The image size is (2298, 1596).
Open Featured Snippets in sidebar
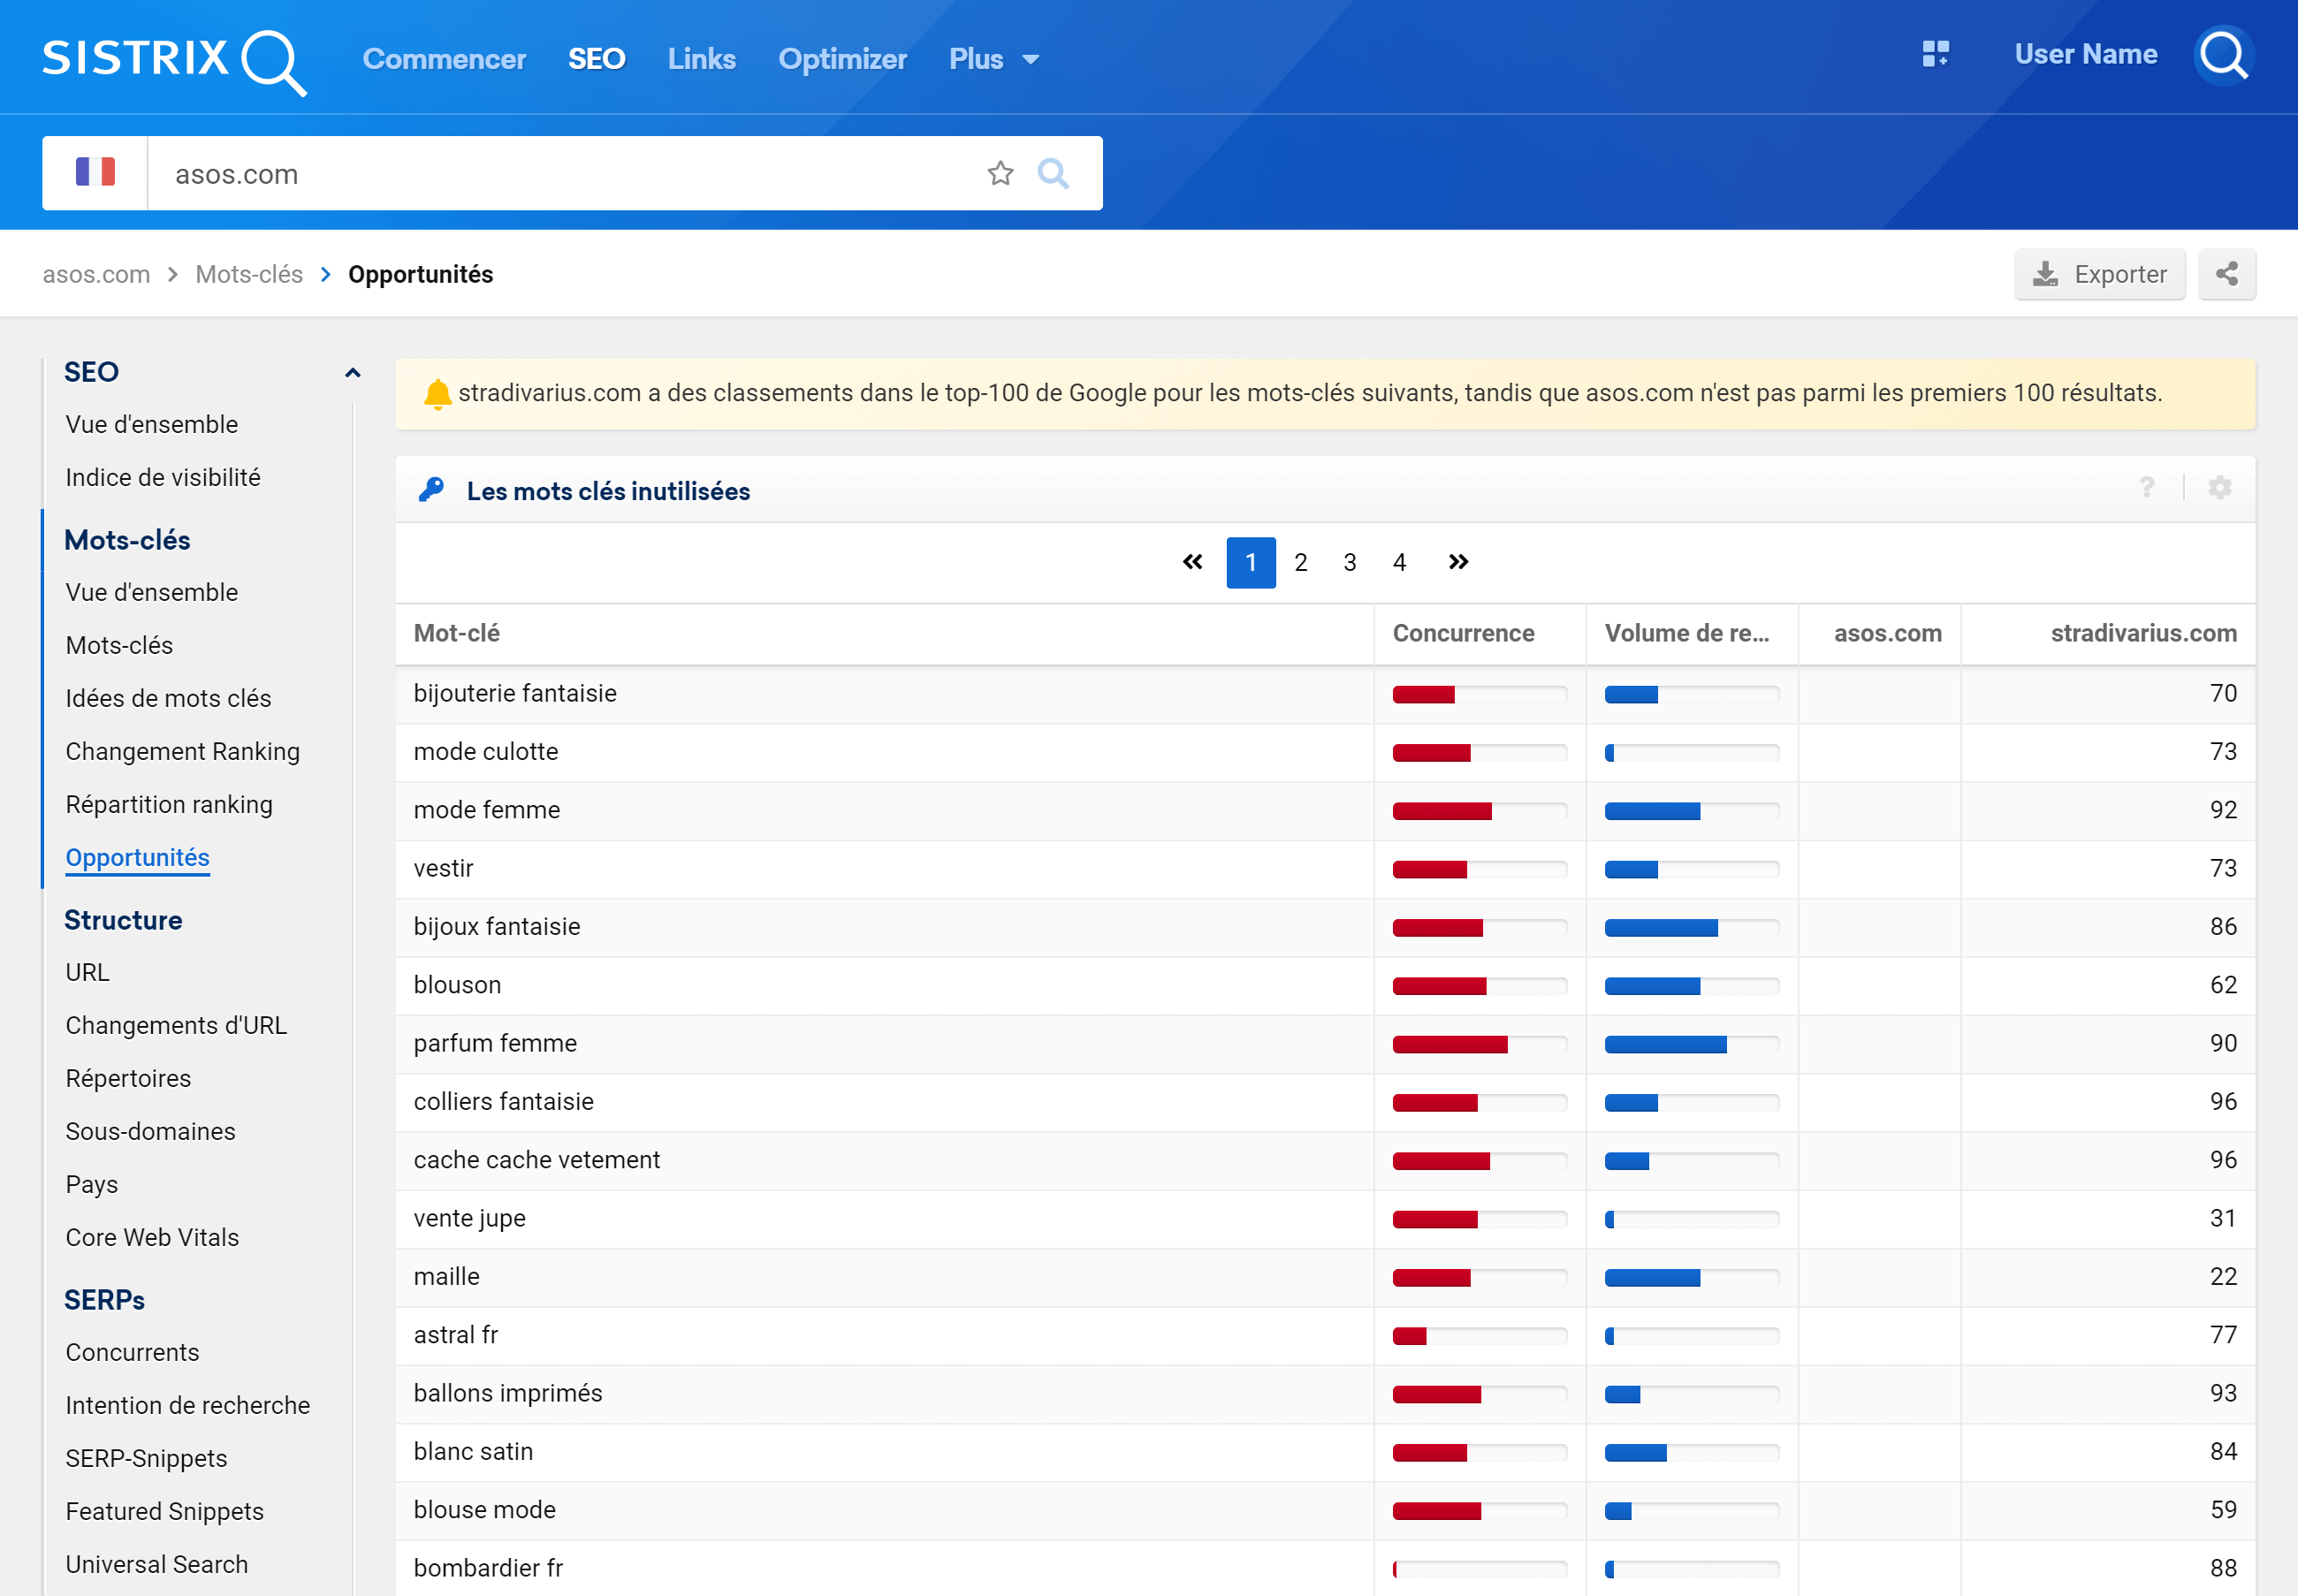(164, 1511)
